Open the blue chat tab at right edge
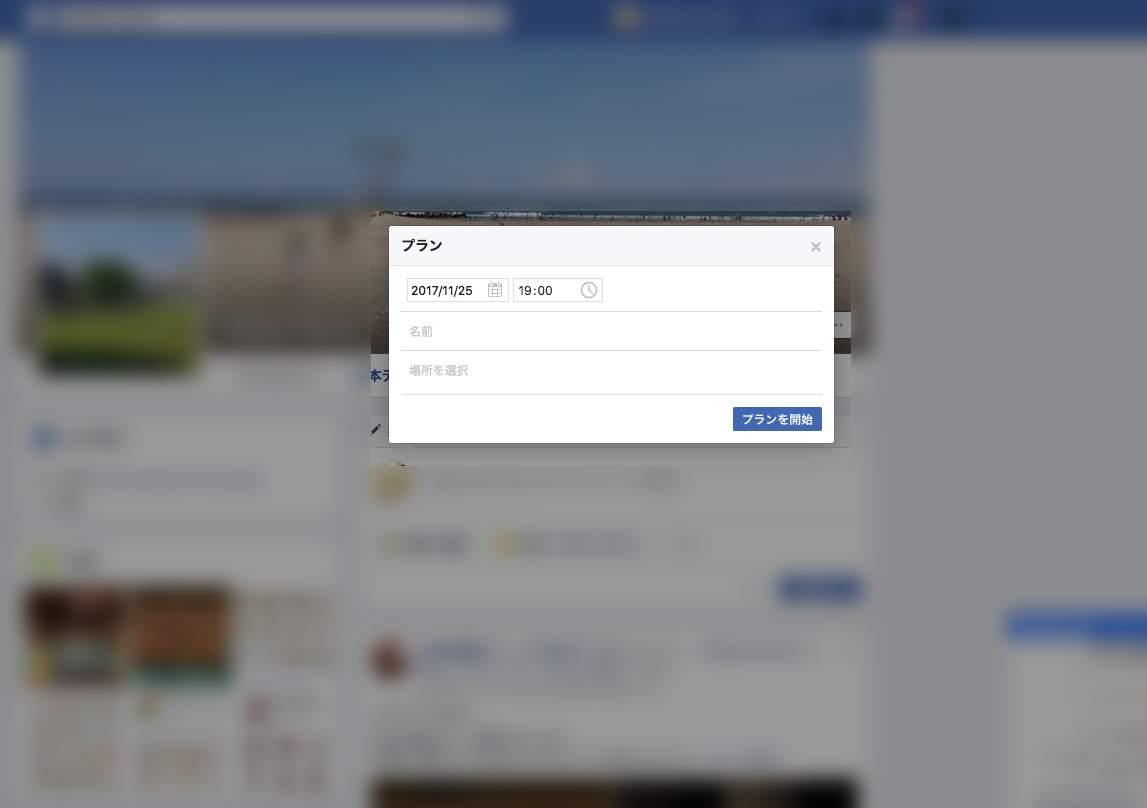 [1077, 624]
